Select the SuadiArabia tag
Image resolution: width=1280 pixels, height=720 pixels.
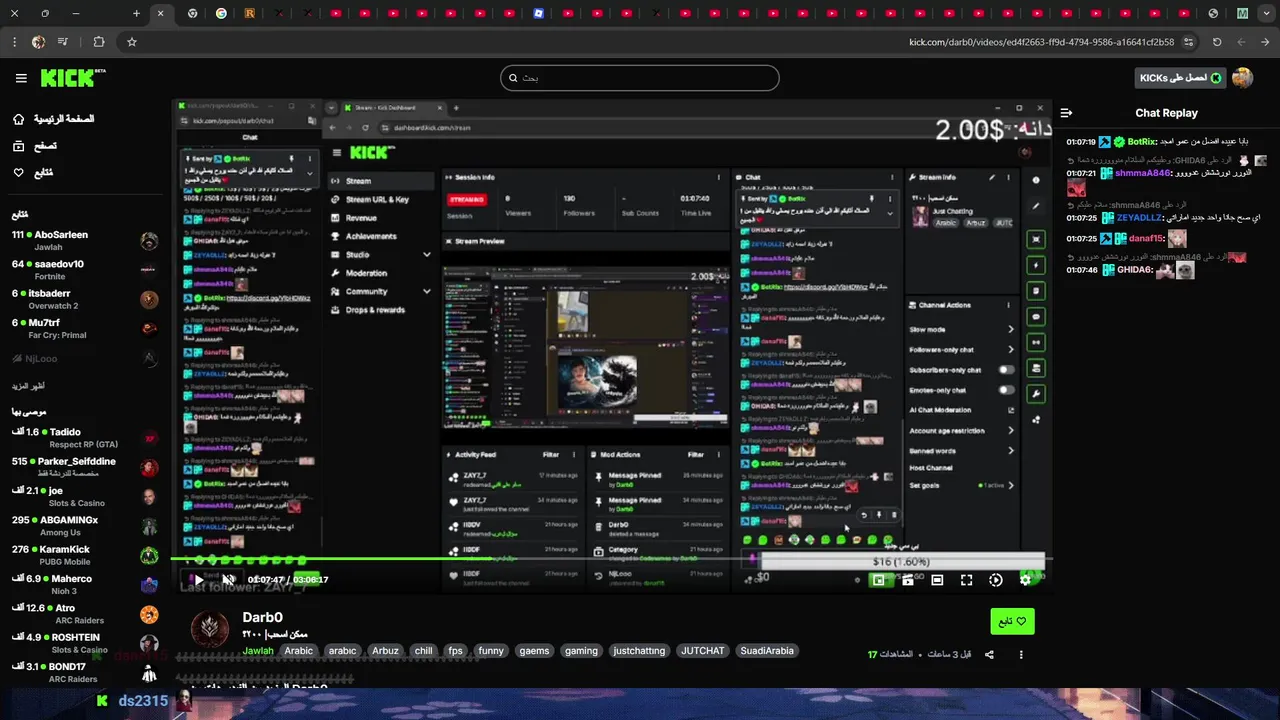coord(767,651)
